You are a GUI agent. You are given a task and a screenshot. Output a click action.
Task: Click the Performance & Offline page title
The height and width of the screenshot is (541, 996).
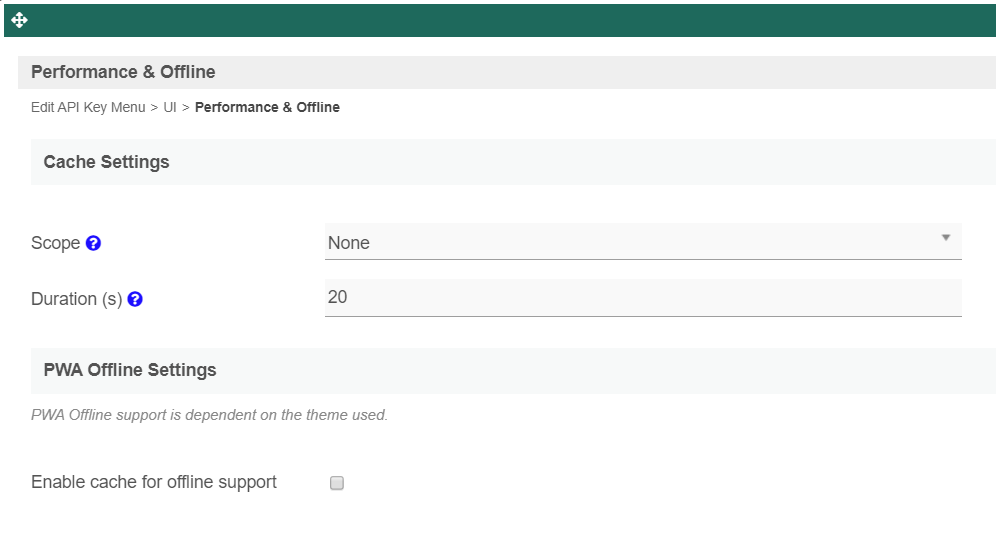coord(123,72)
